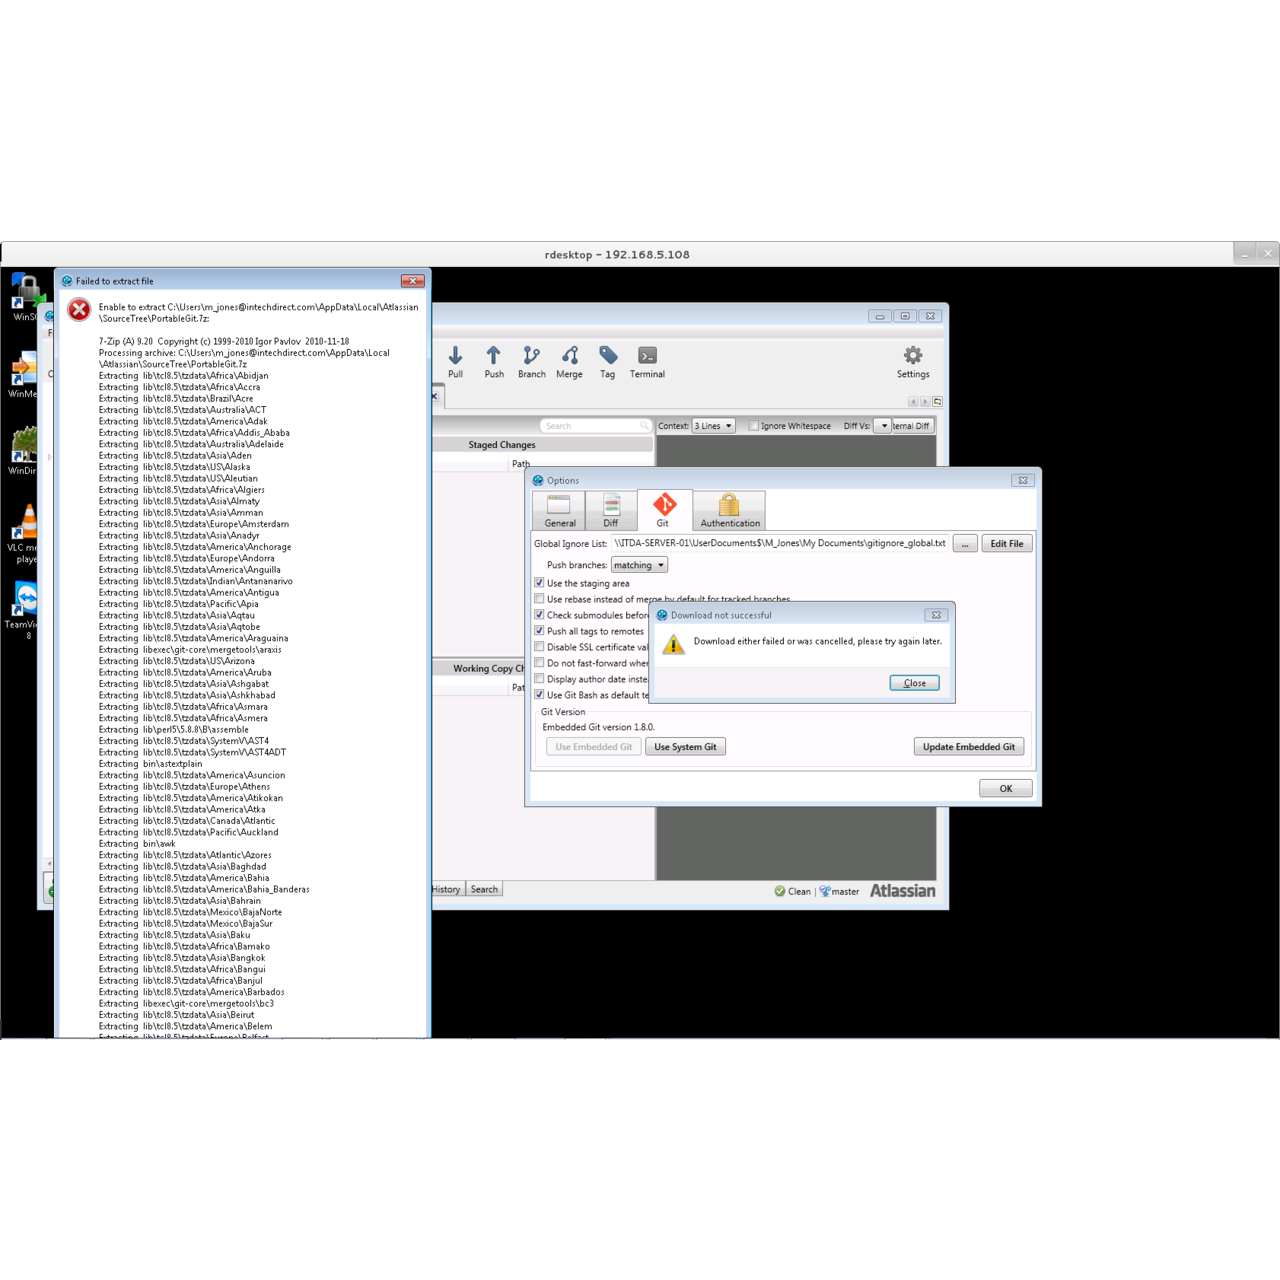
Task: Click the tab list icon below Settings
Action: point(937,401)
